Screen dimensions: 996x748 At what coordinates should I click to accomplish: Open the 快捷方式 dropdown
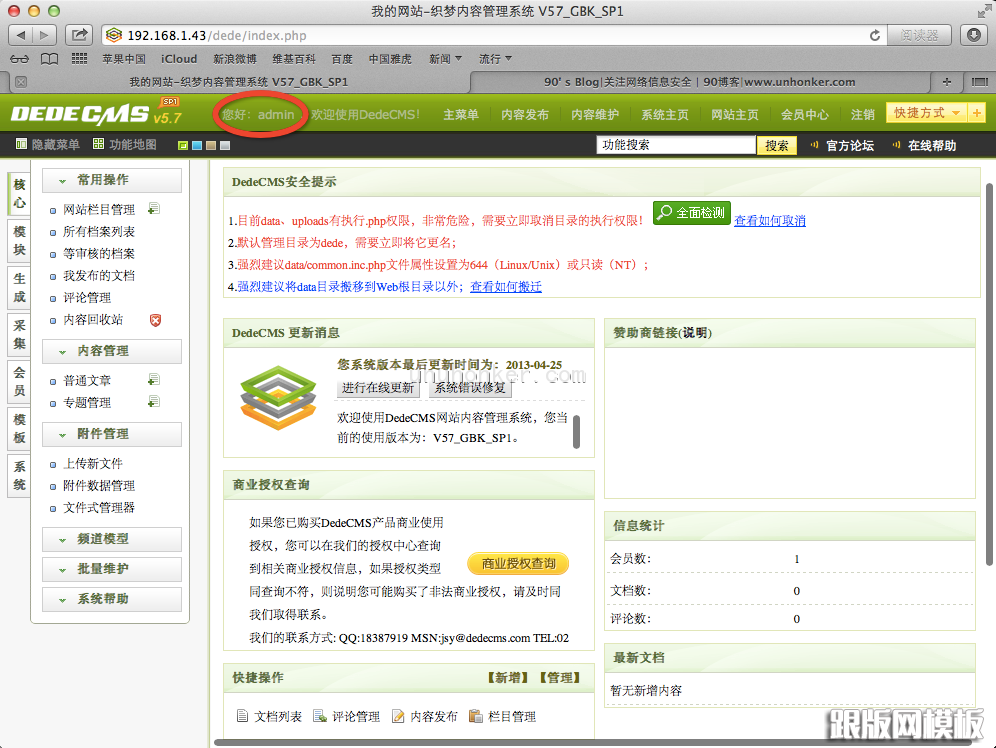click(927, 113)
